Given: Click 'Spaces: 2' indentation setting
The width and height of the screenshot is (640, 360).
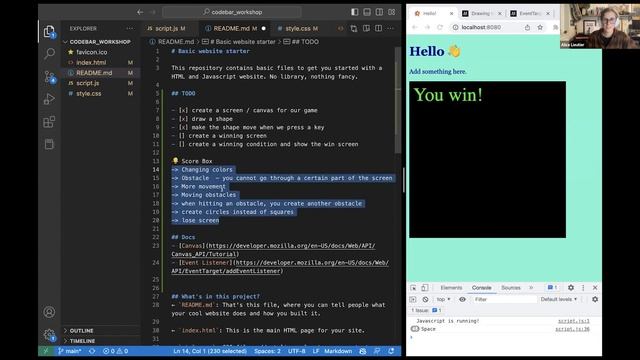Looking at the screenshot, I should pyautogui.click(x=267, y=351).
